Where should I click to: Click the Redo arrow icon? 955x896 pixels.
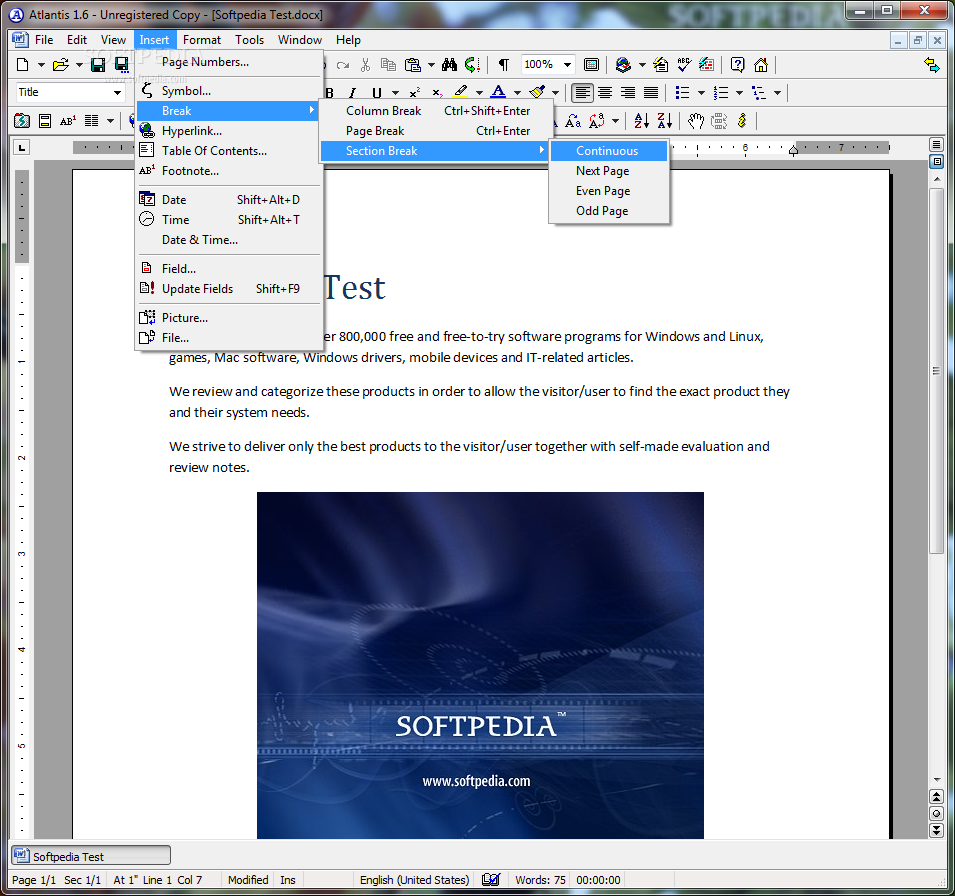pyautogui.click(x=343, y=65)
